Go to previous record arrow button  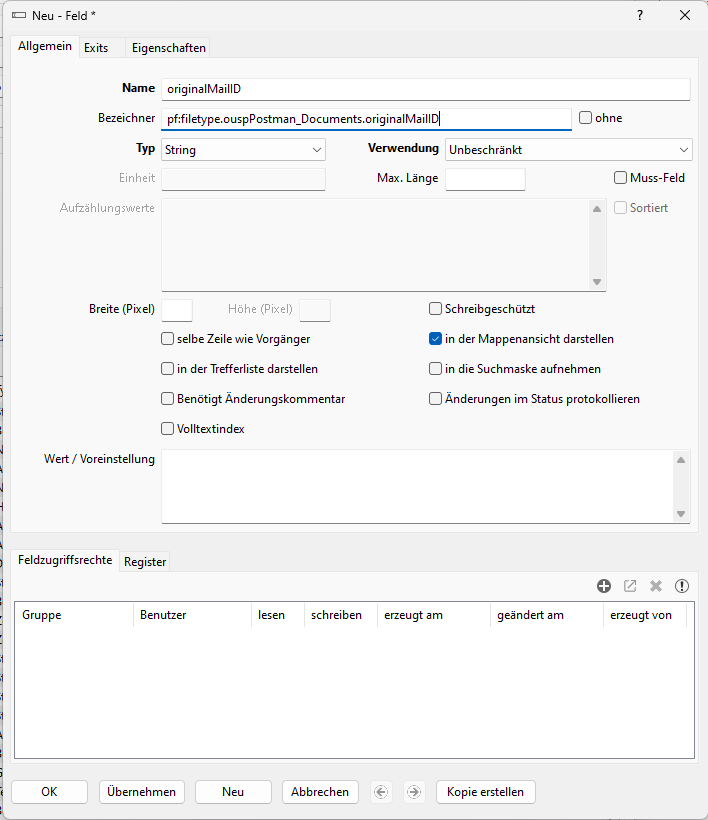click(381, 792)
